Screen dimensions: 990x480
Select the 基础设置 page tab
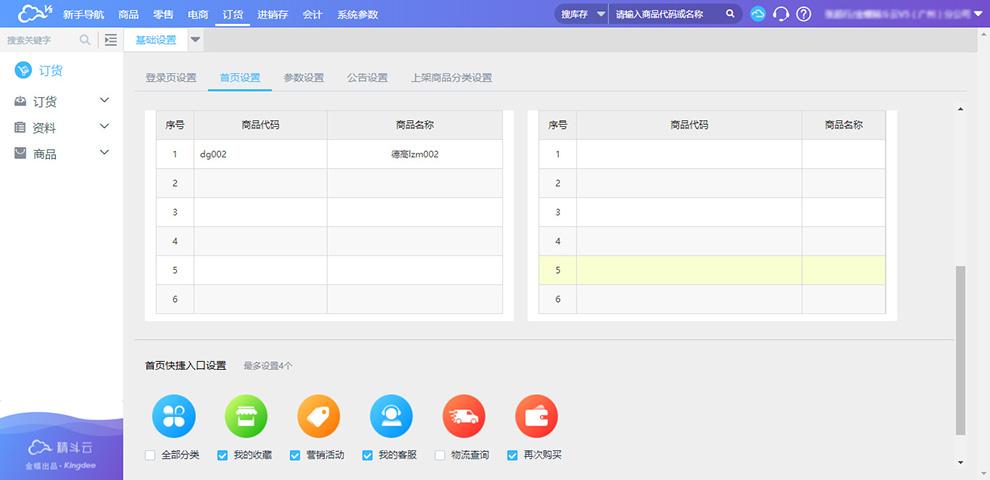(x=156, y=40)
